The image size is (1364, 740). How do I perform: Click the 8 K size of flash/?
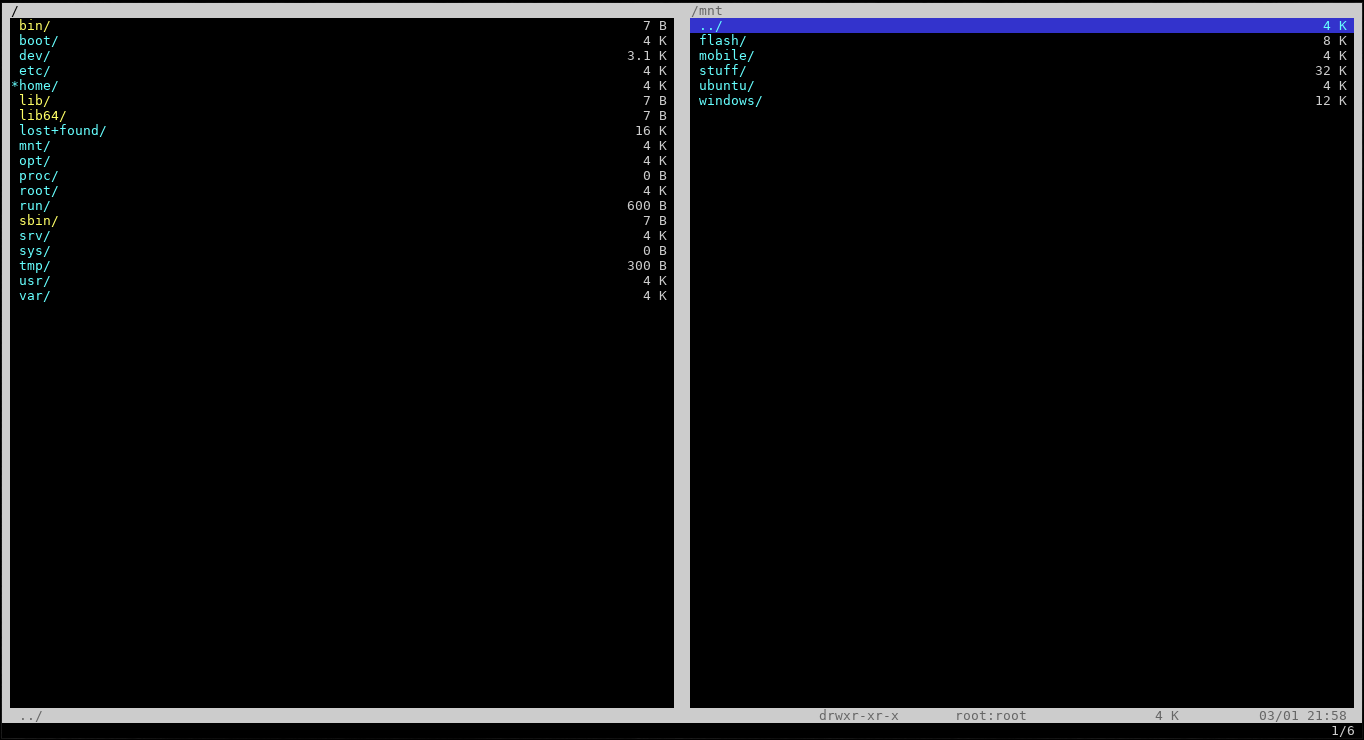pyautogui.click(x=1335, y=41)
